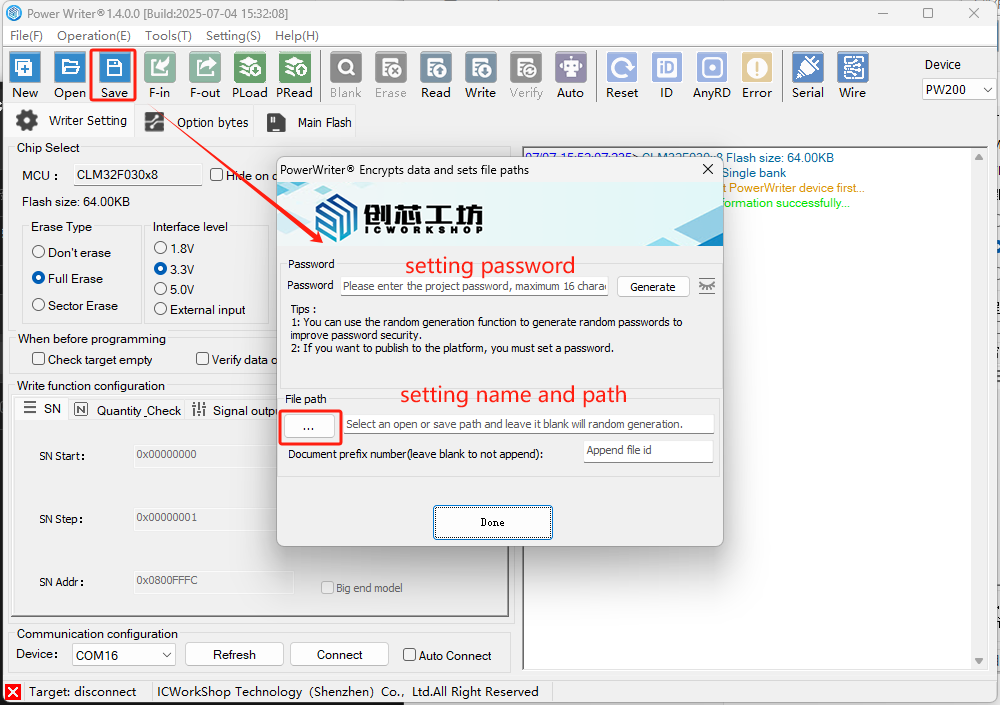Image resolution: width=1000 pixels, height=705 pixels.
Task: Select the PLoad toolbar icon
Action: coord(249,75)
